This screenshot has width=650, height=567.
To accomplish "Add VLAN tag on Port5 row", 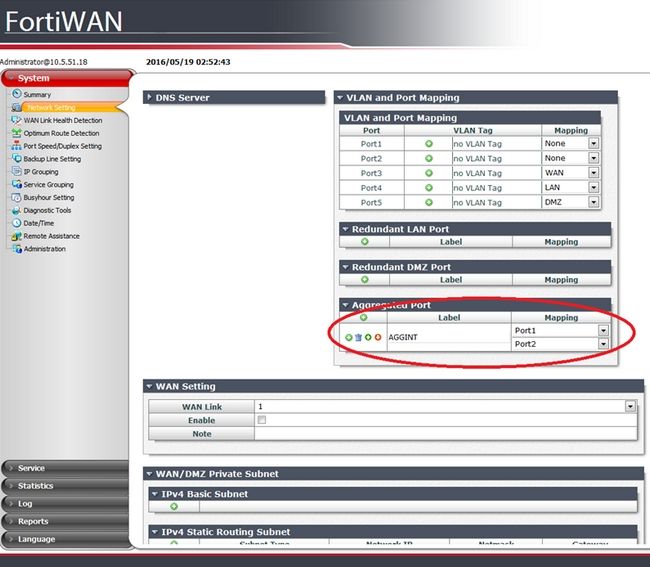I will (429, 202).
